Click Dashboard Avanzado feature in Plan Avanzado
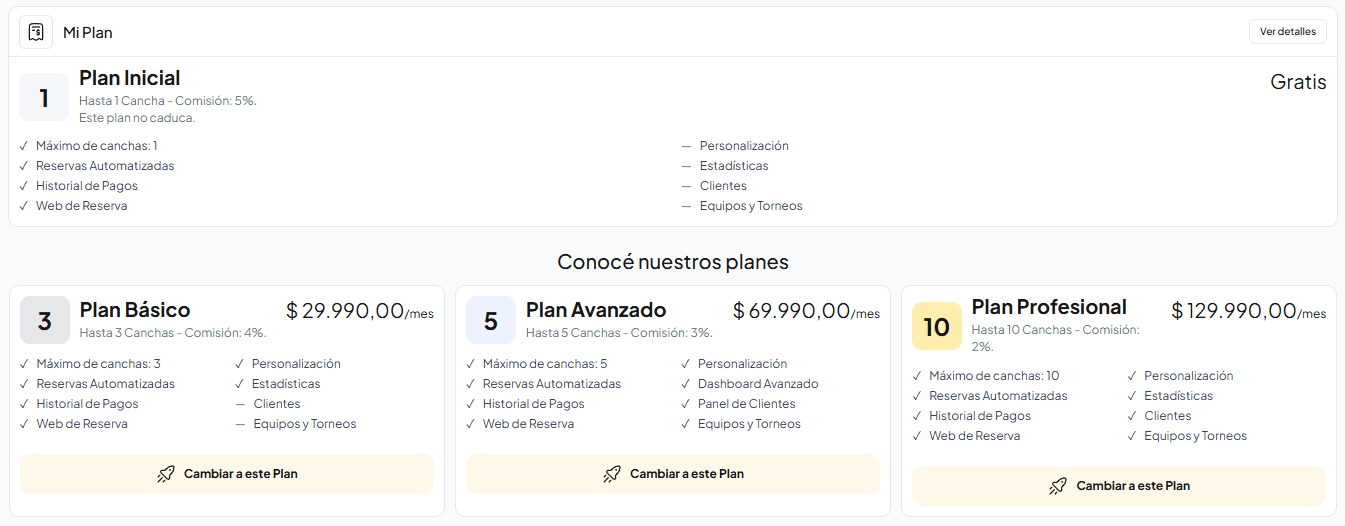 tap(758, 384)
